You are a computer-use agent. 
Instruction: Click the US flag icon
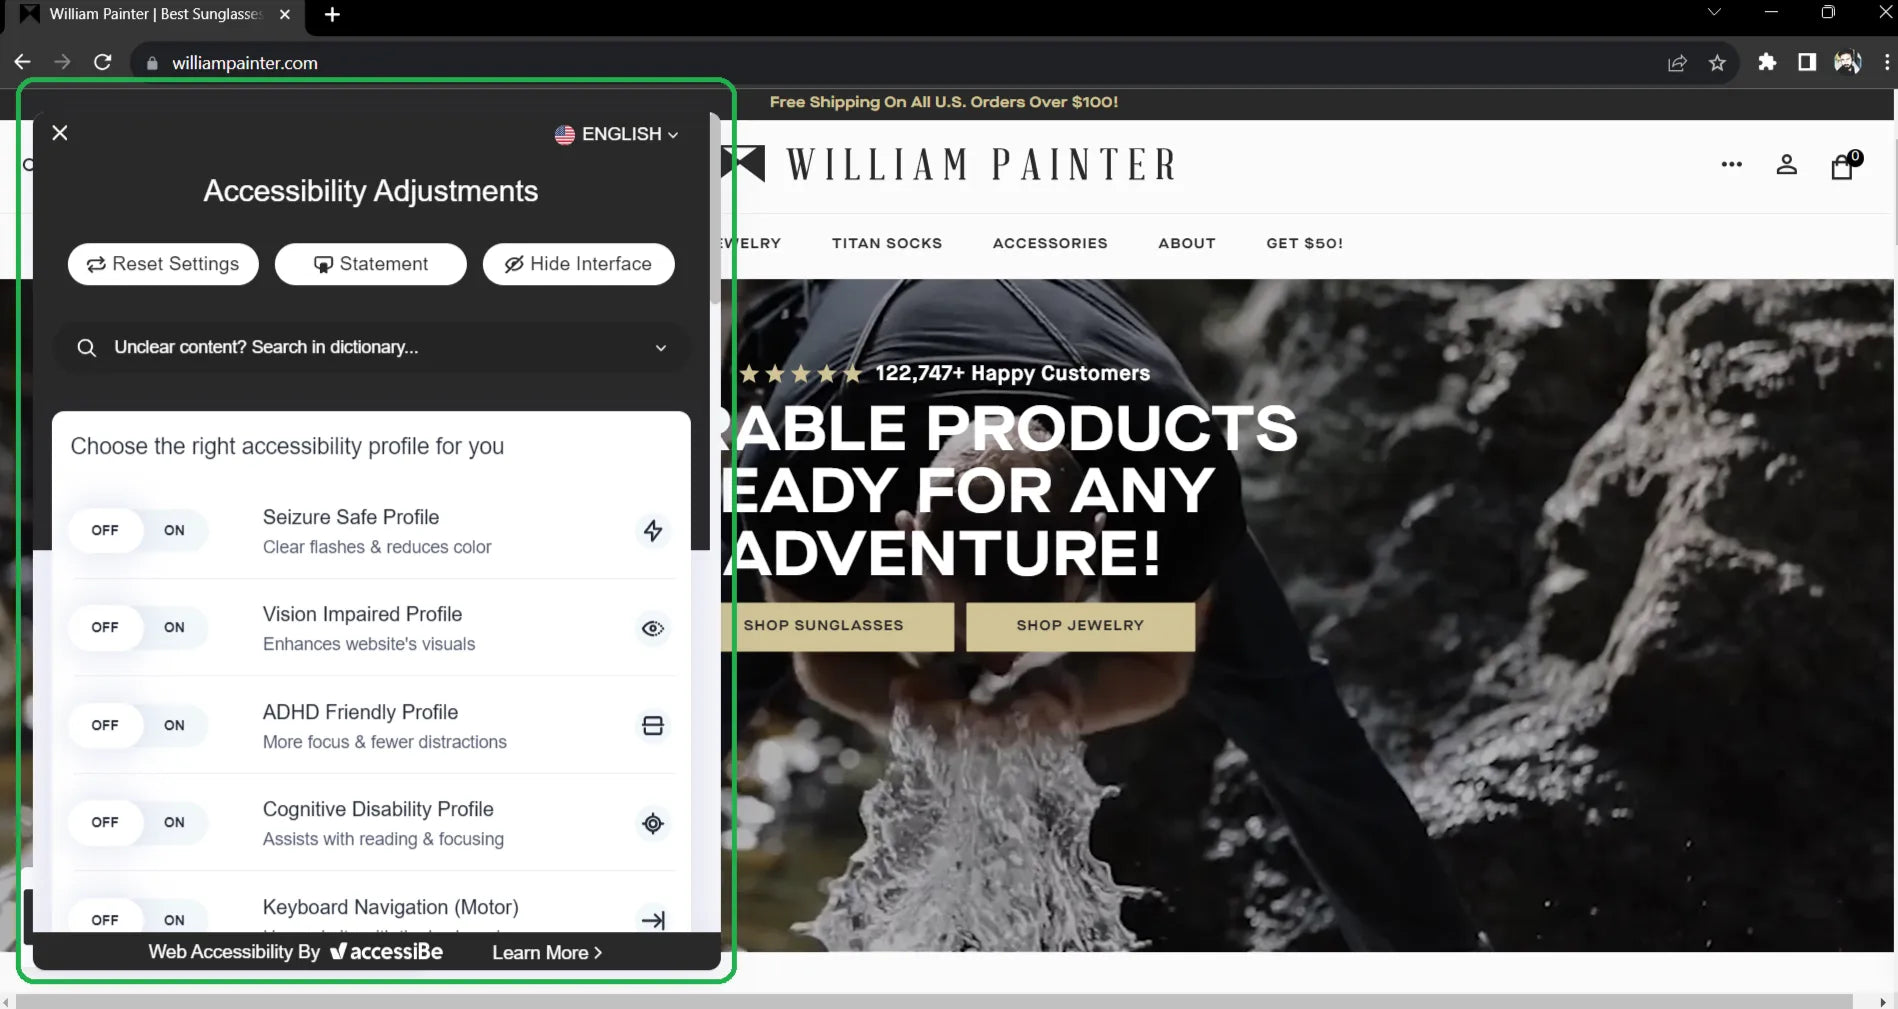click(x=565, y=134)
